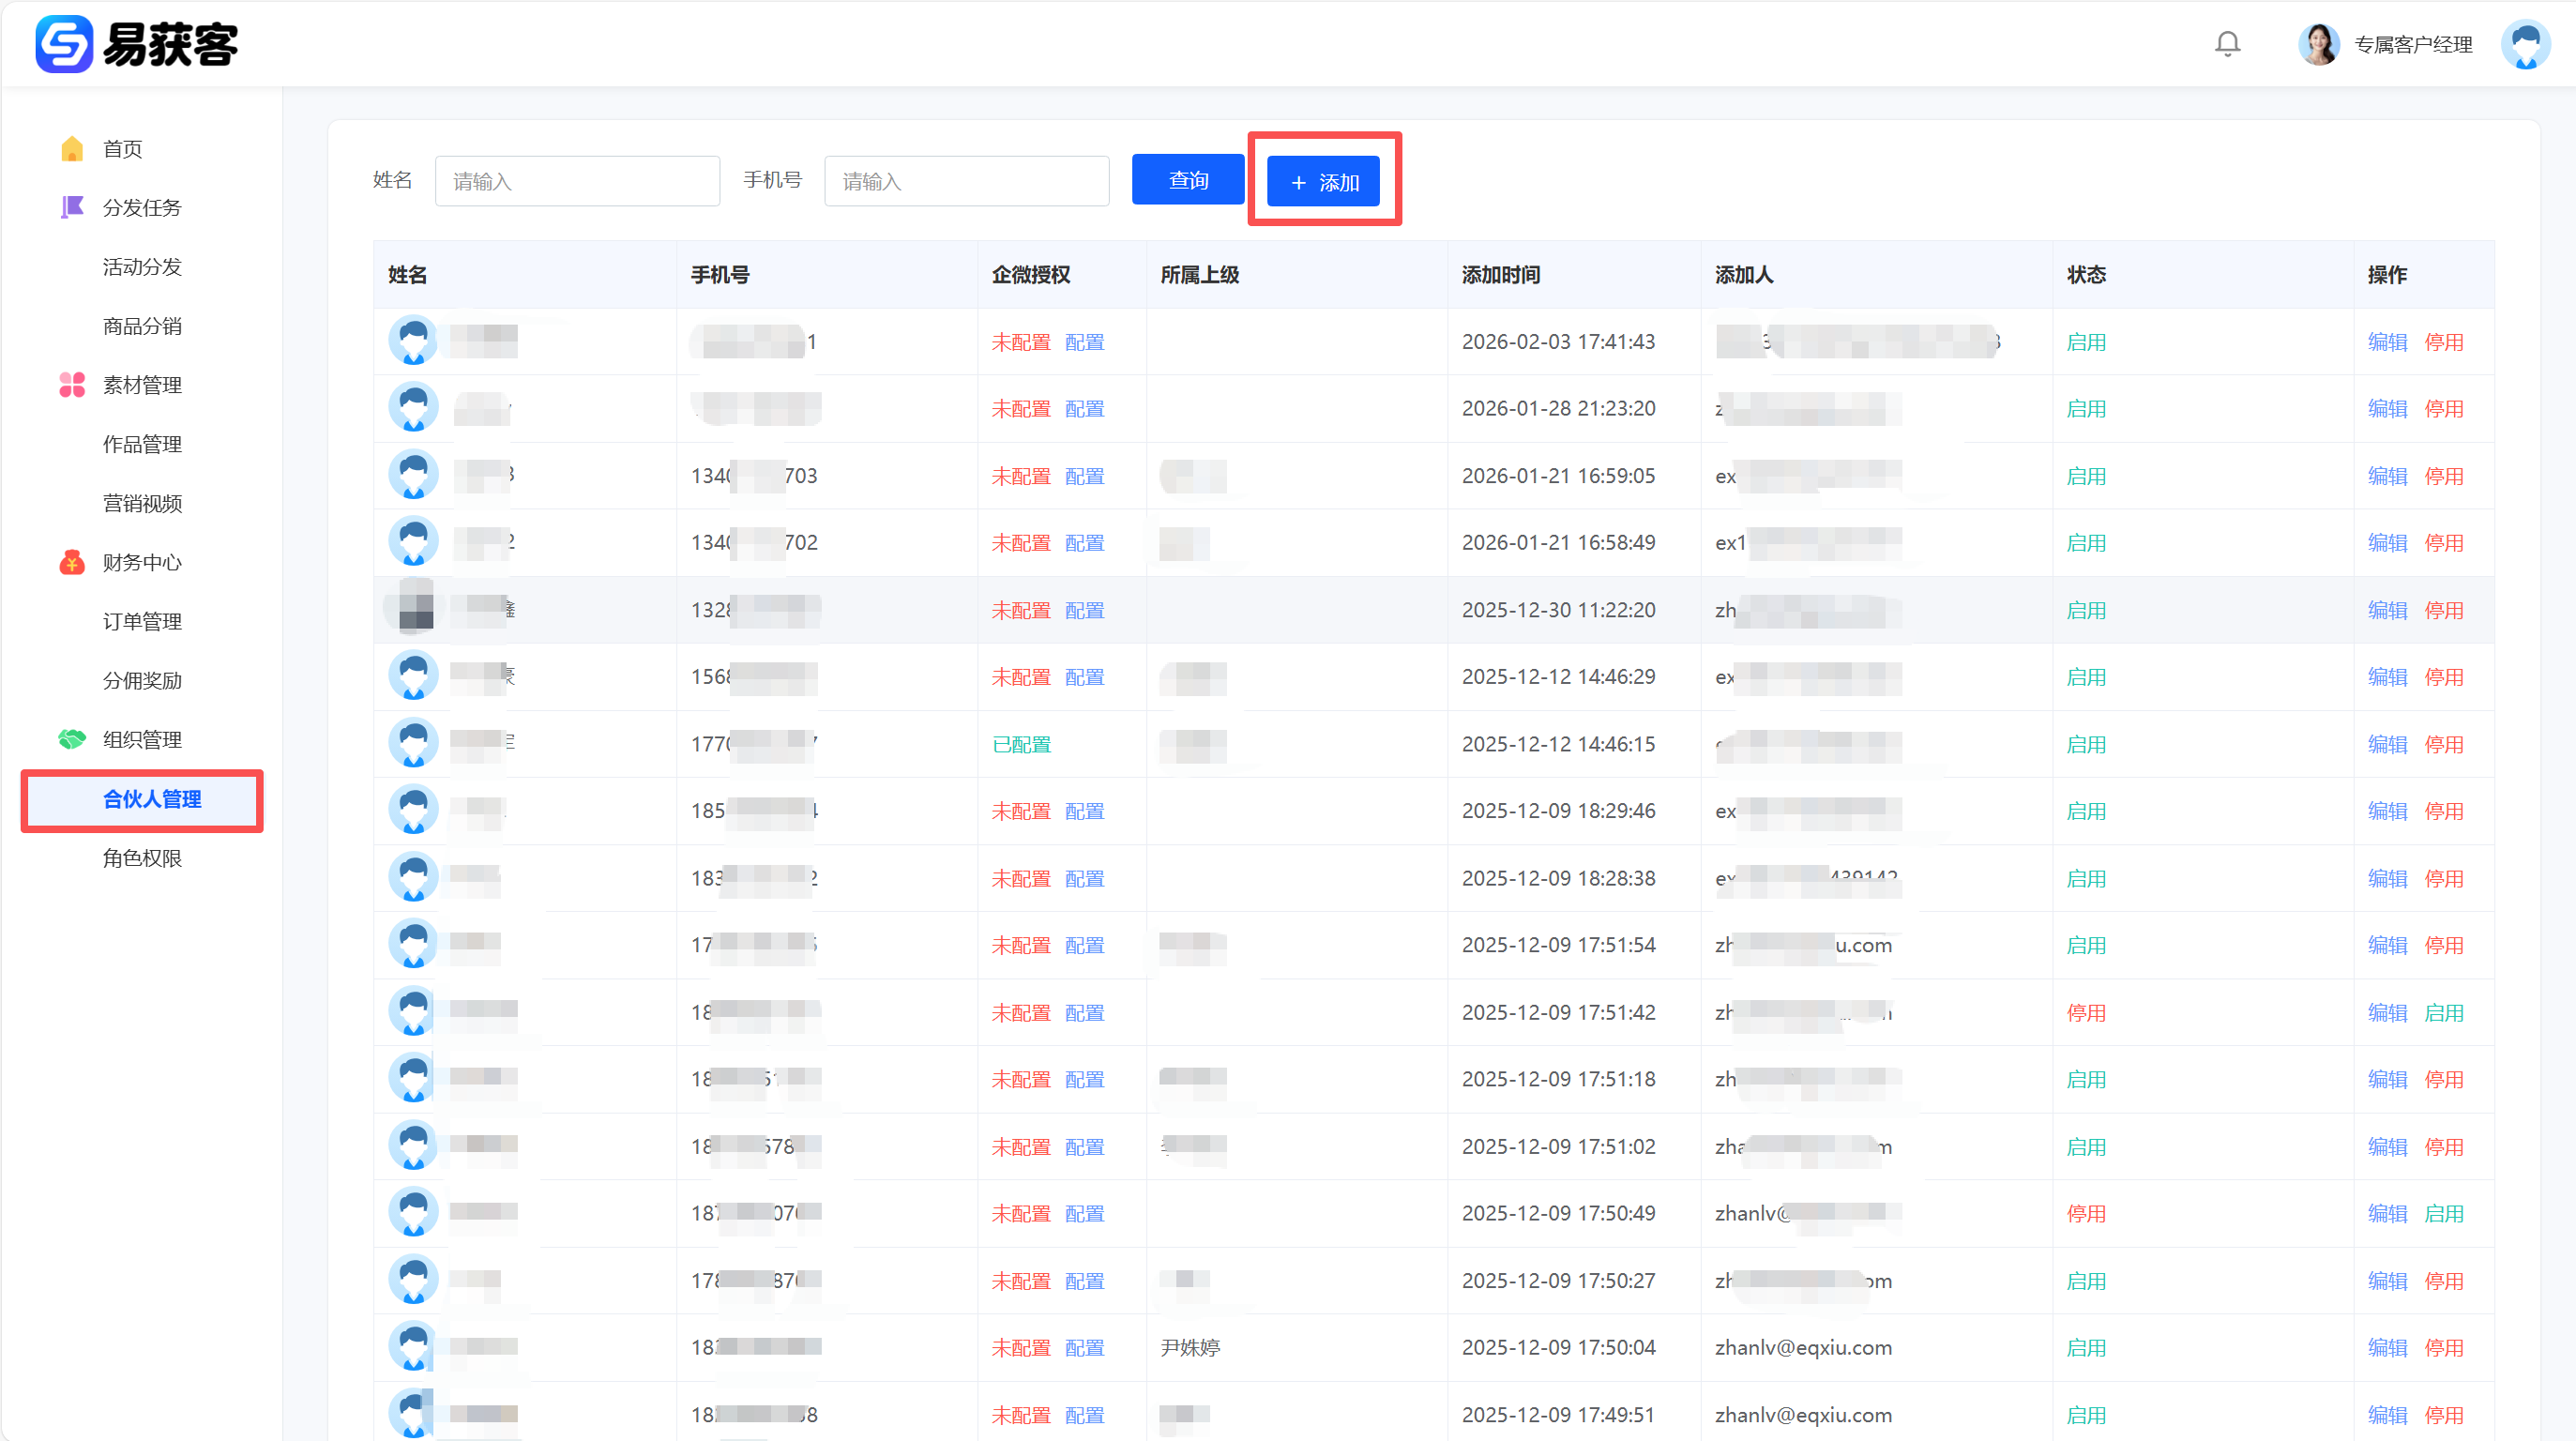Click the 素材管理 four-dots icon
Image resolution: width=2576 pixels, height=1441 pixels.
[x=72, y=385]
